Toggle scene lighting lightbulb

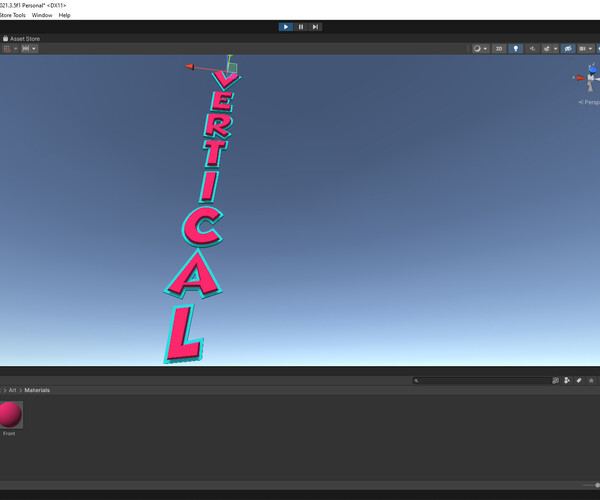(515, 49)
